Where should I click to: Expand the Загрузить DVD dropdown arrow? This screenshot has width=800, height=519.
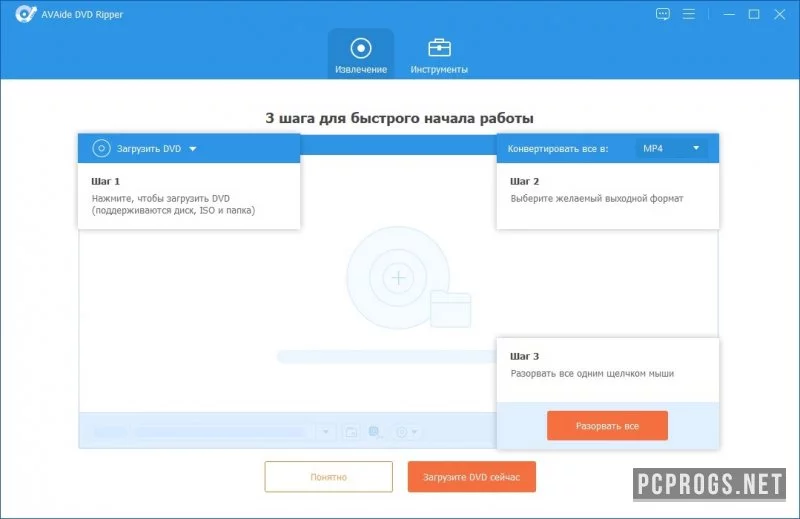[193, 149]
